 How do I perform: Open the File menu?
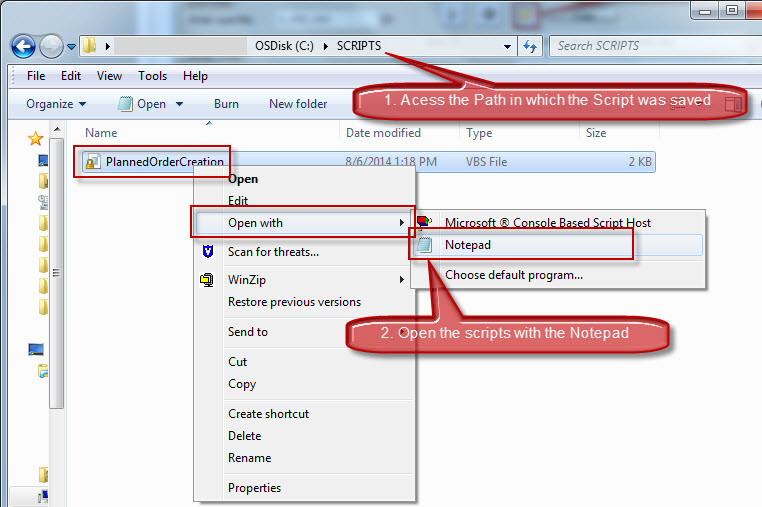(x=36, y=76)
